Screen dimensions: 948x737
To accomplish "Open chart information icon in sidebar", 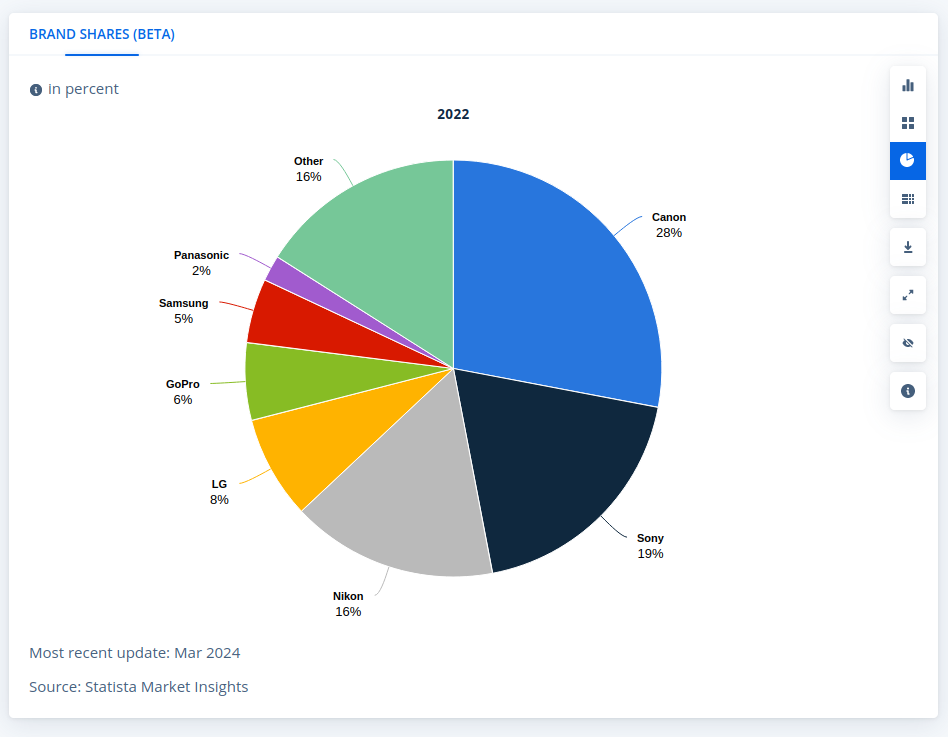I will click(907, 391).
